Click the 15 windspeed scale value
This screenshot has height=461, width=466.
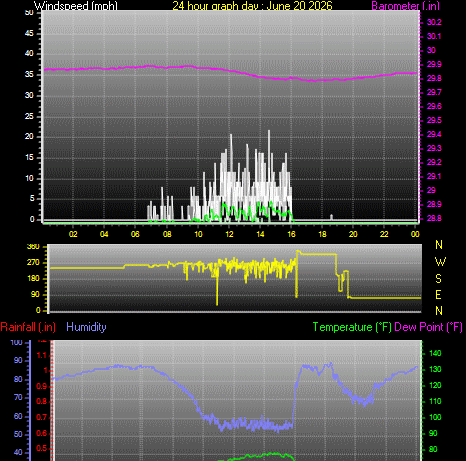point(29,157)
